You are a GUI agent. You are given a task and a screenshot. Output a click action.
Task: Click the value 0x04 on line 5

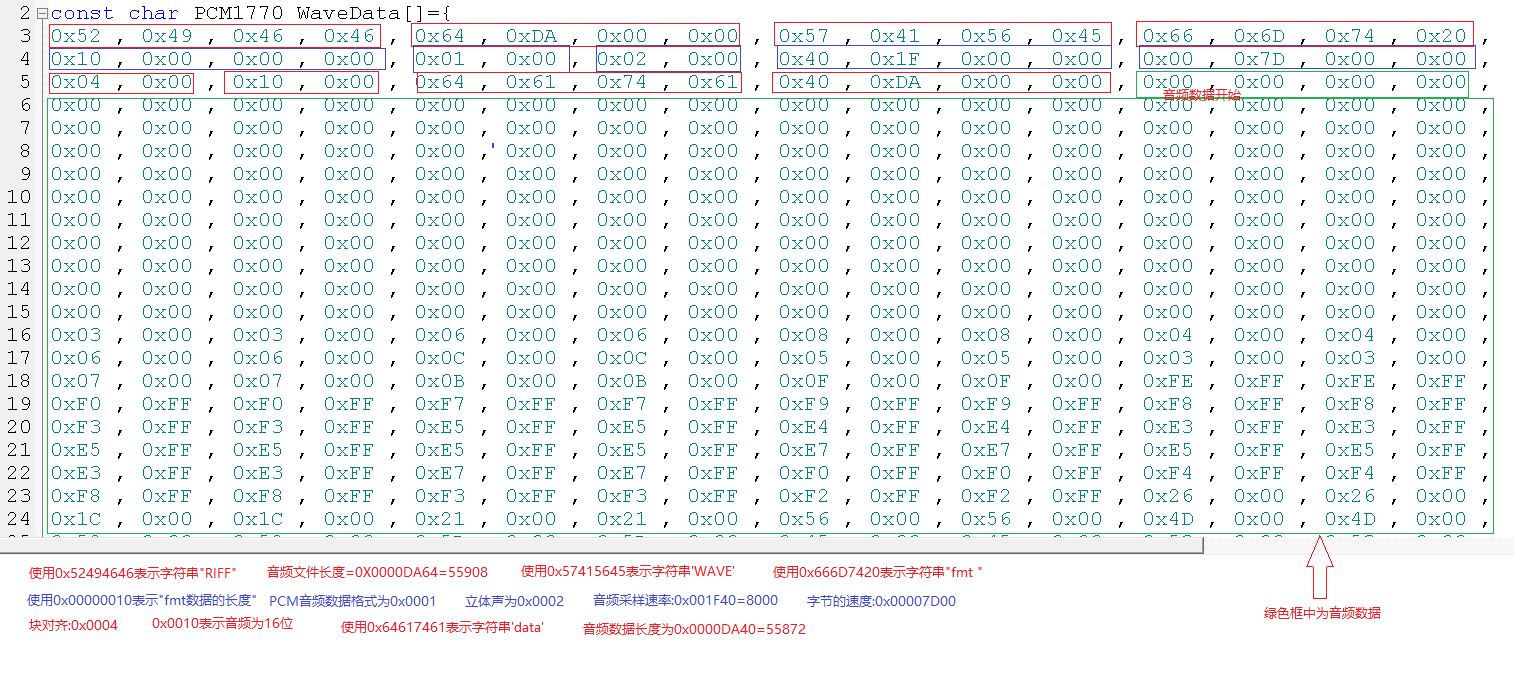76,82
